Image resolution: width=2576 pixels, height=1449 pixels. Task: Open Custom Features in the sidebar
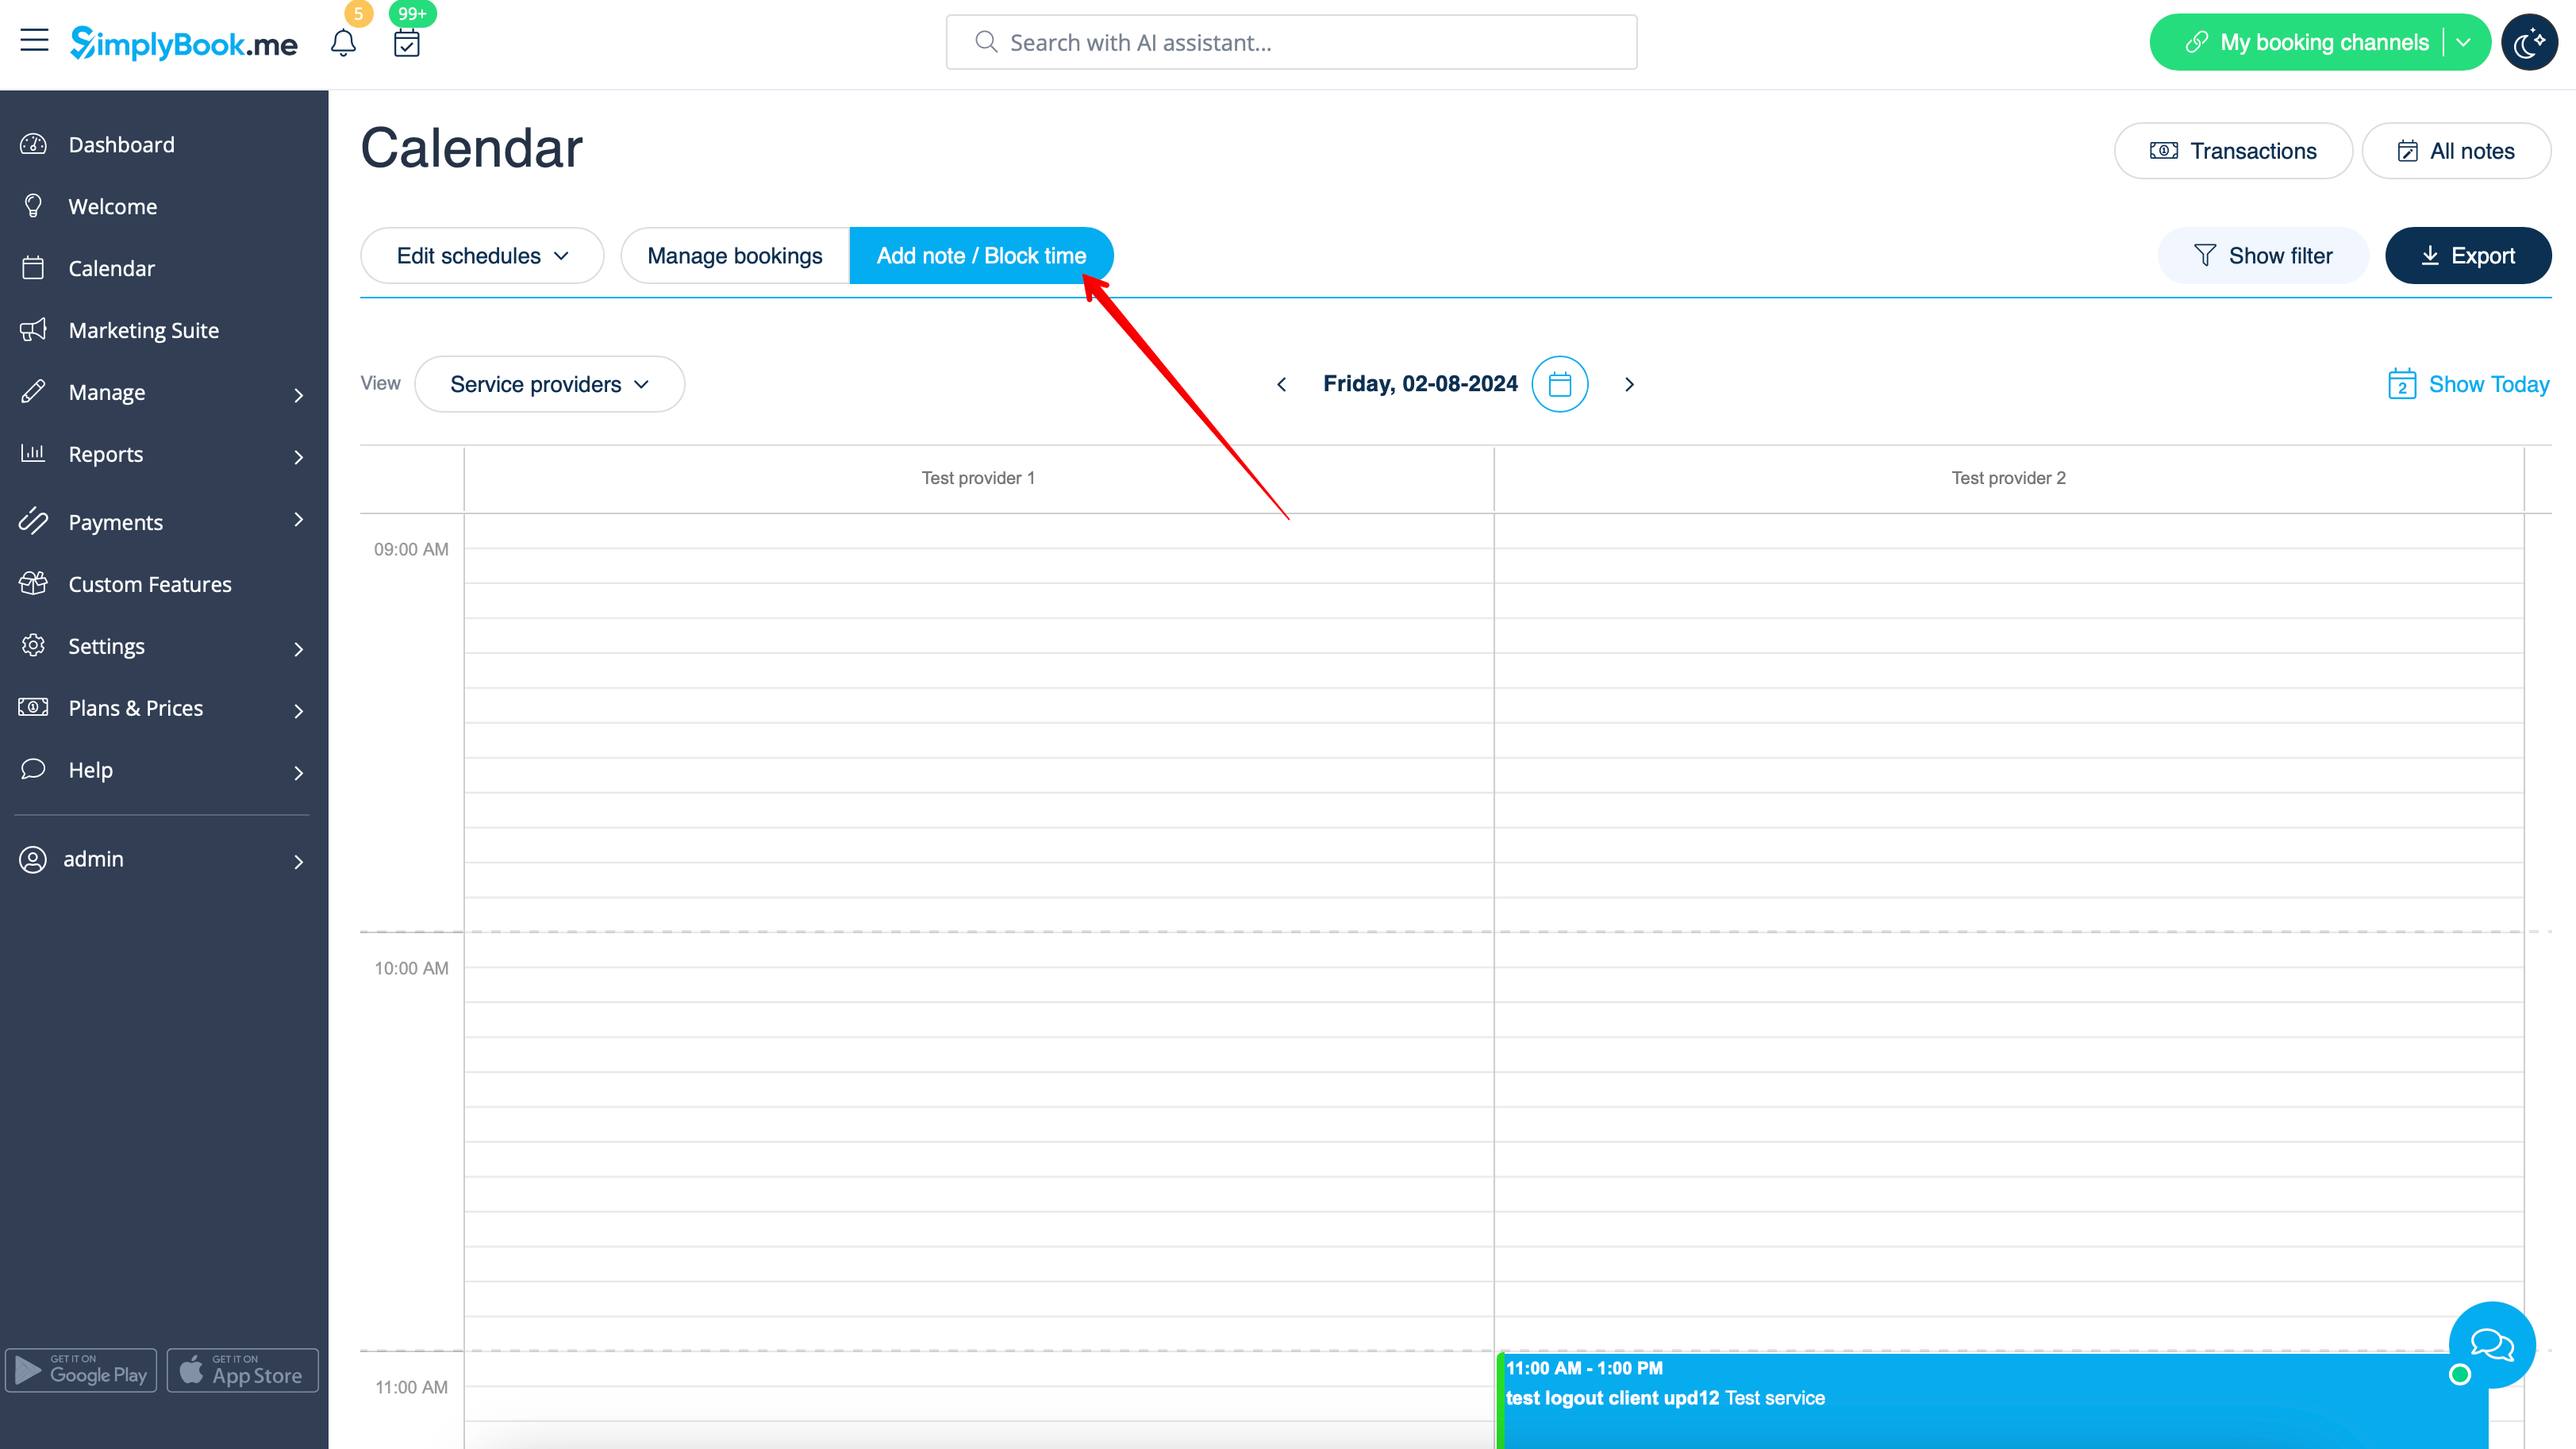click(149, 584)
